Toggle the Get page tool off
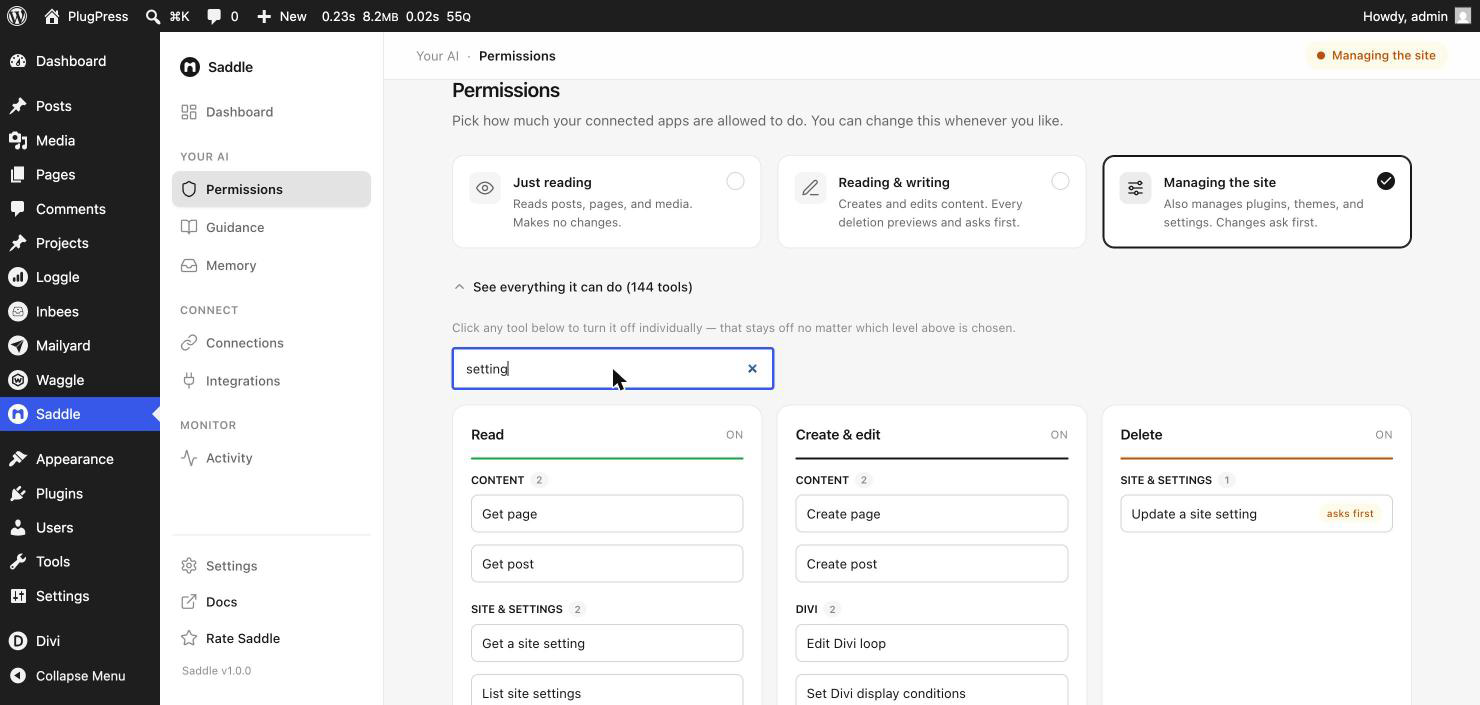 pos(607,514)
